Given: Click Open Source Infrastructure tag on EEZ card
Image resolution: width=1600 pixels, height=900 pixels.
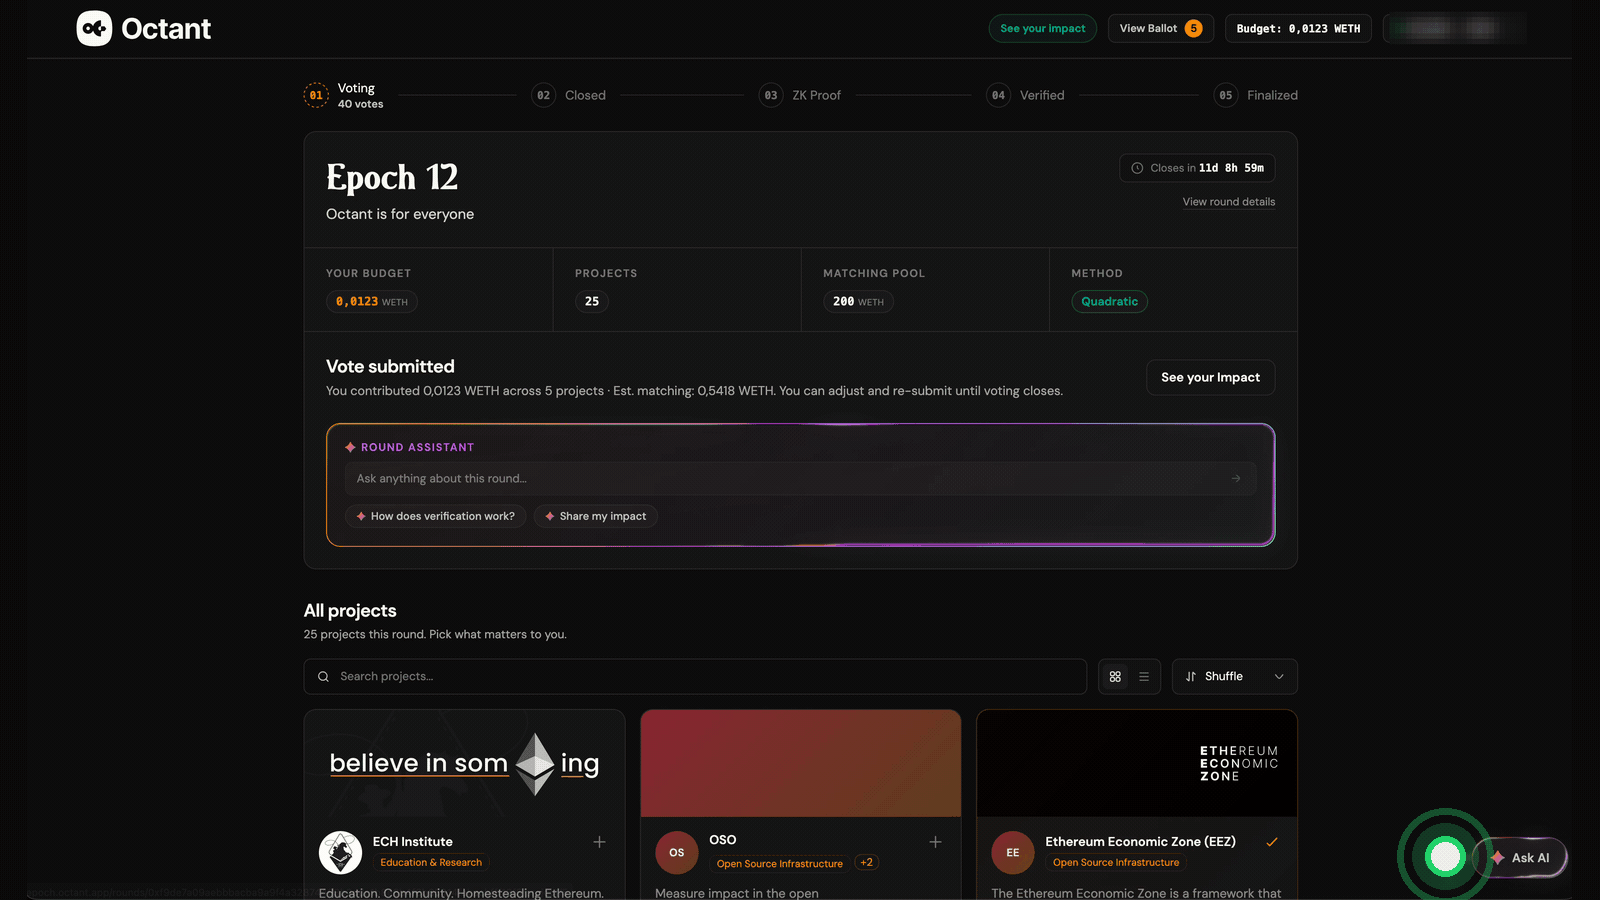Looking at the screenshot, I should pos(1116,863).
